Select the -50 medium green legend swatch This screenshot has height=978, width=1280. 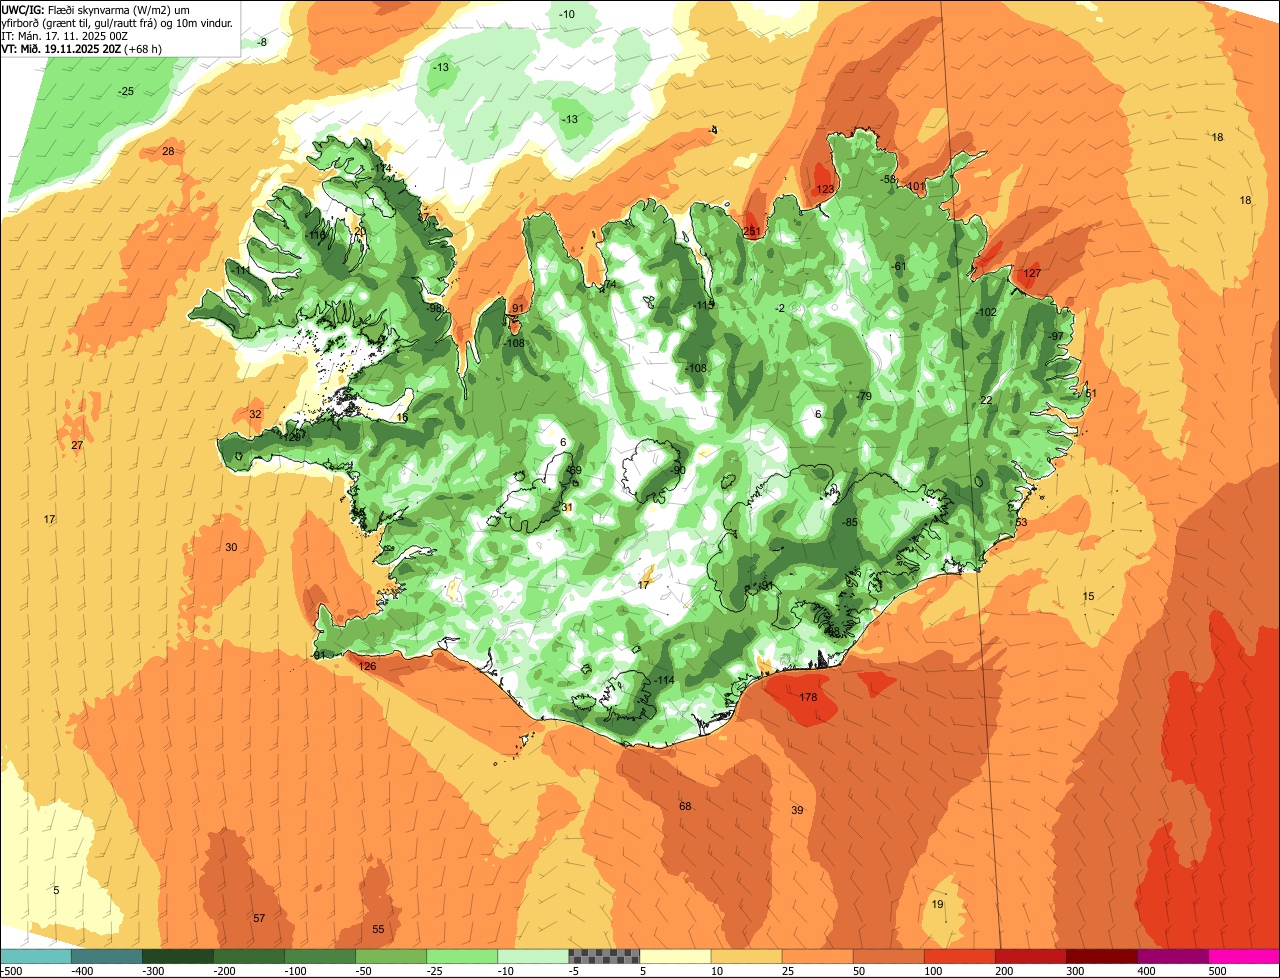coord(391,955)
